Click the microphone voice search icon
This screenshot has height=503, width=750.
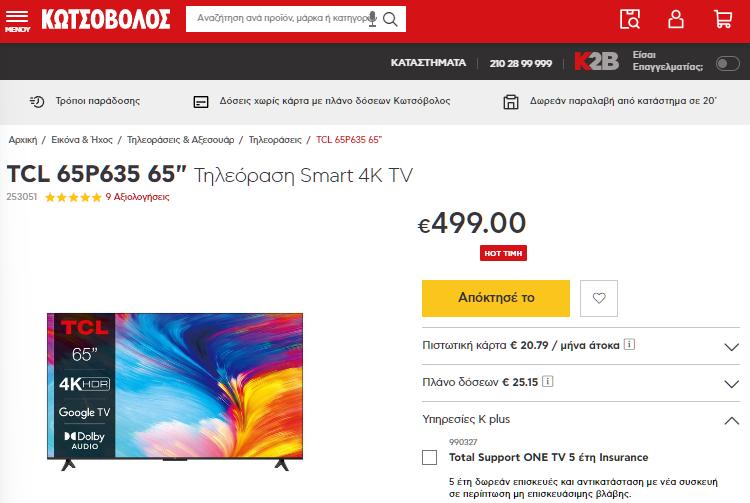click(373, 19)
